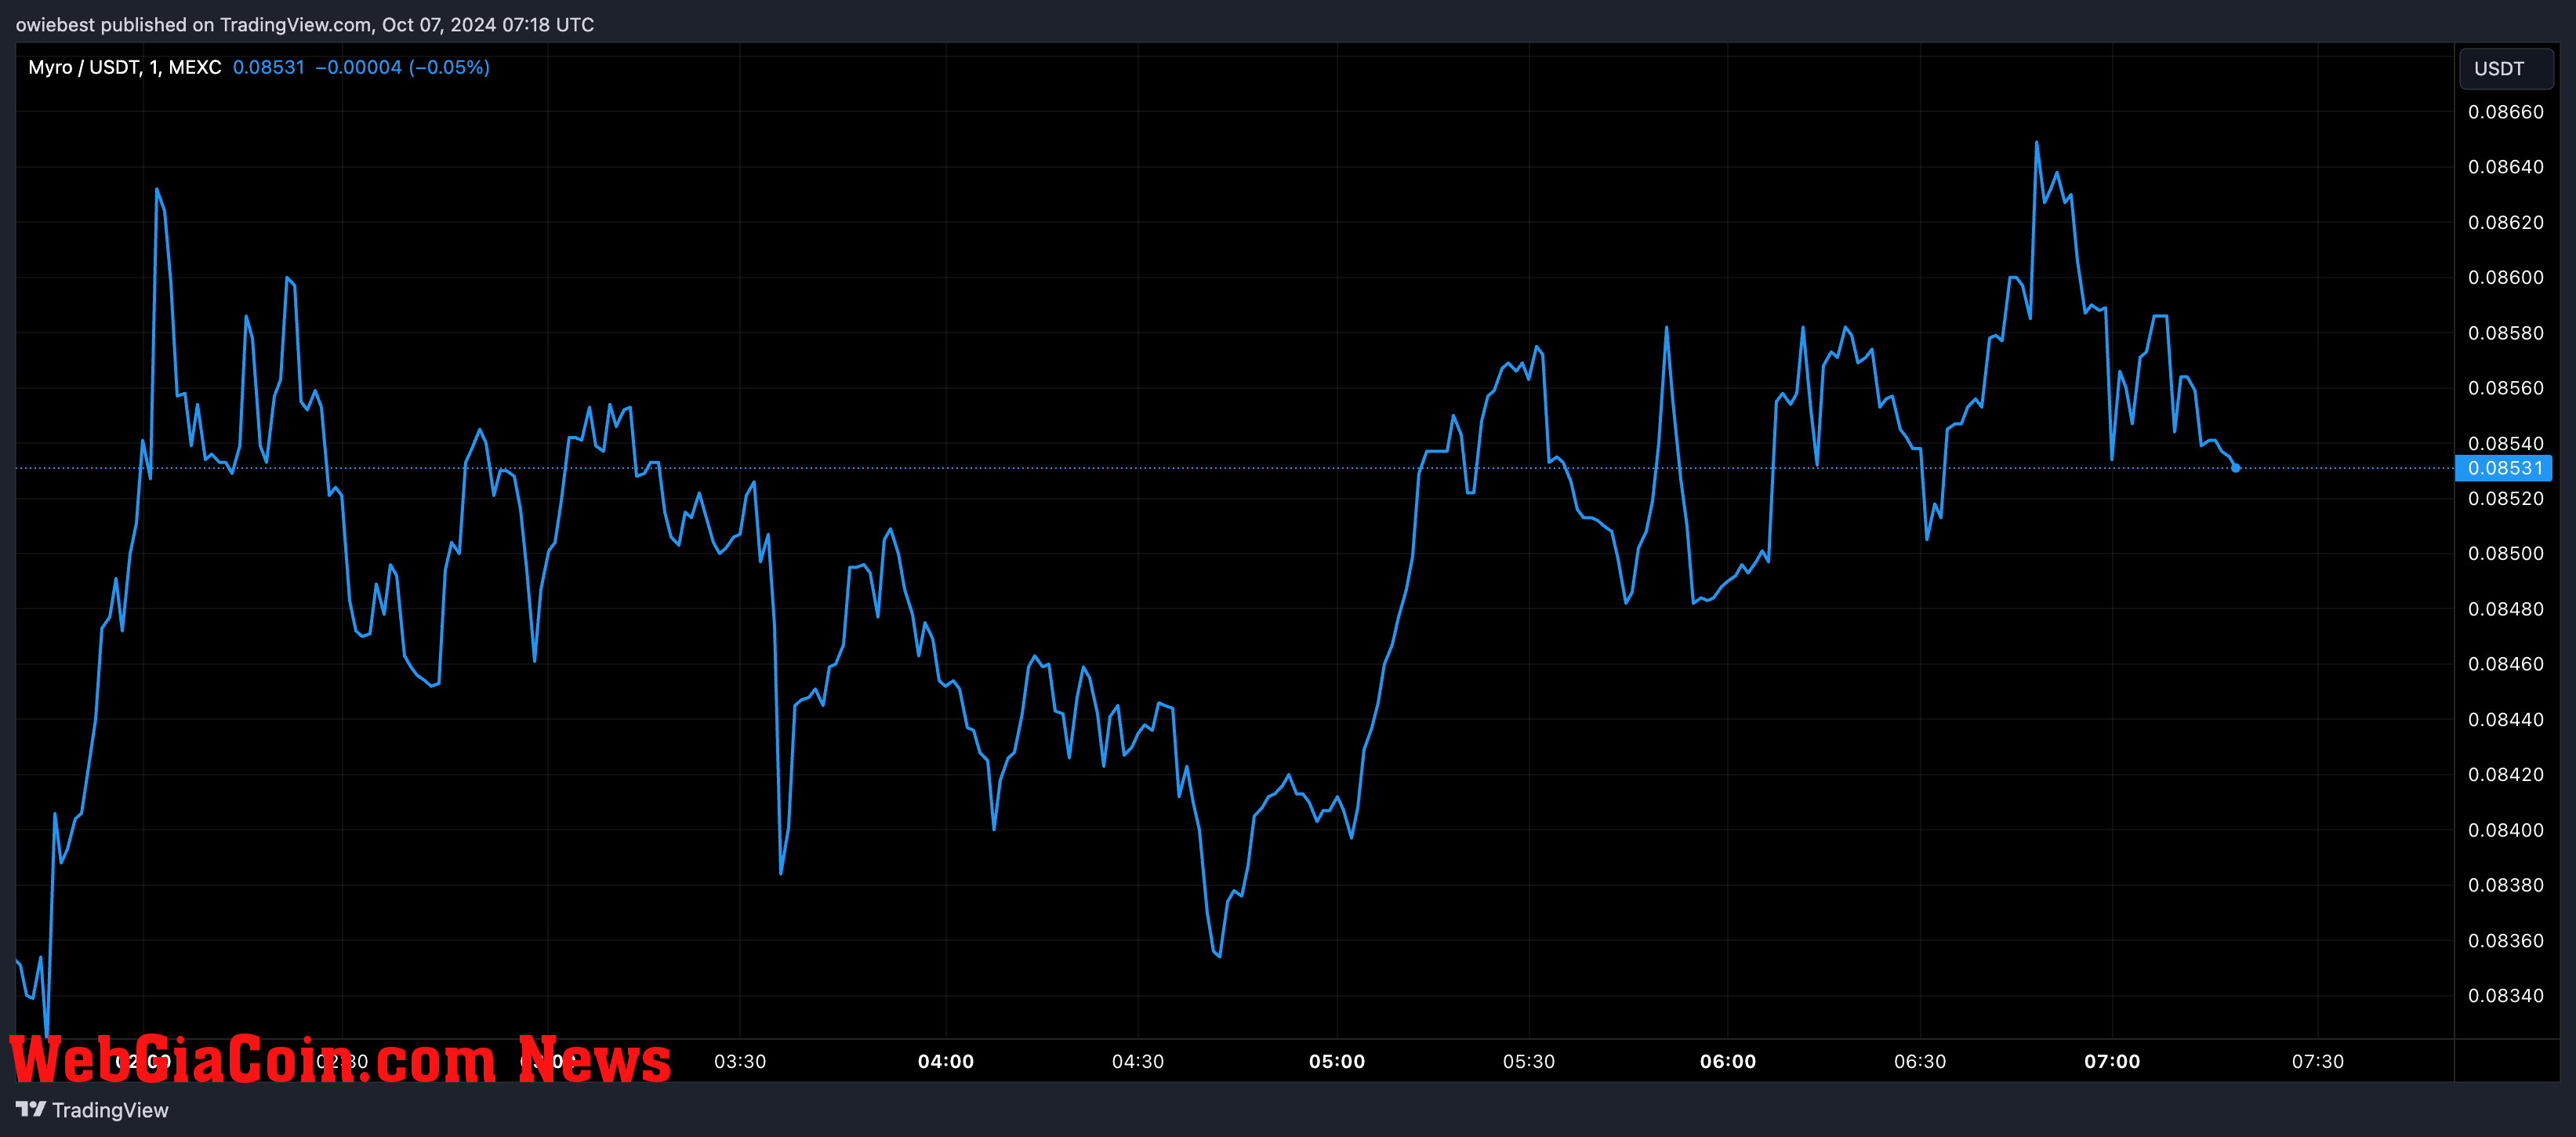Click the 0.08440 price axis label
The width and height of the screenshot is (2576, 1137).
coord(2505,719)
